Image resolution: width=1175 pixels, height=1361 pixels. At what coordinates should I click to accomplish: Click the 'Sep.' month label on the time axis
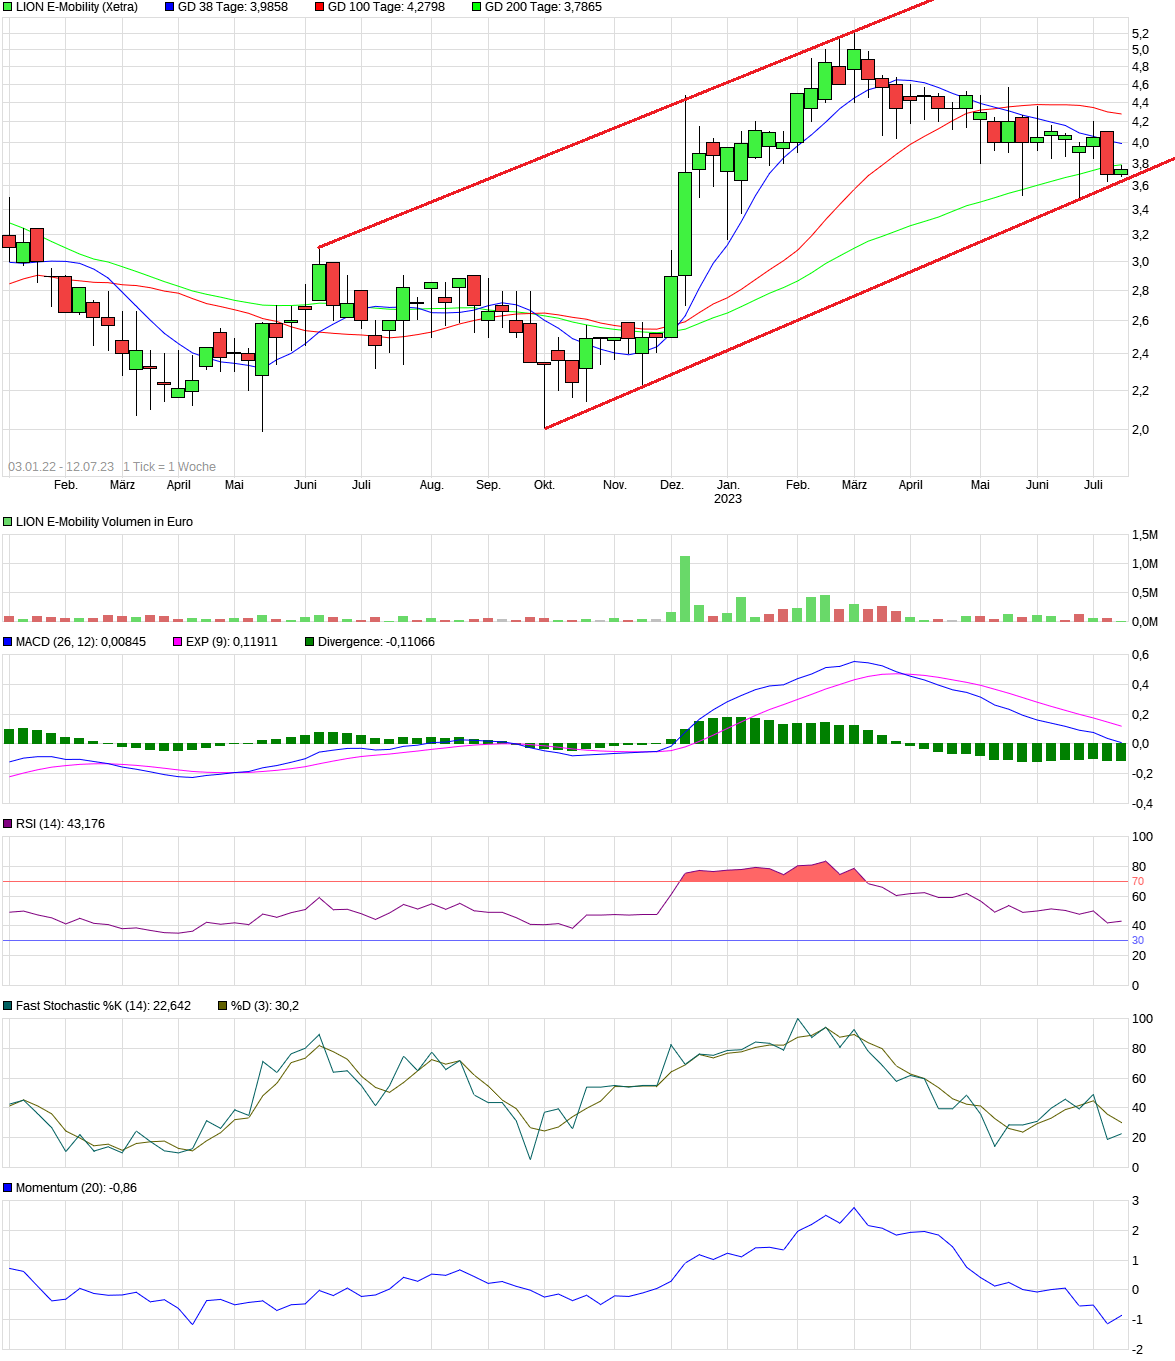pos(488,485)
